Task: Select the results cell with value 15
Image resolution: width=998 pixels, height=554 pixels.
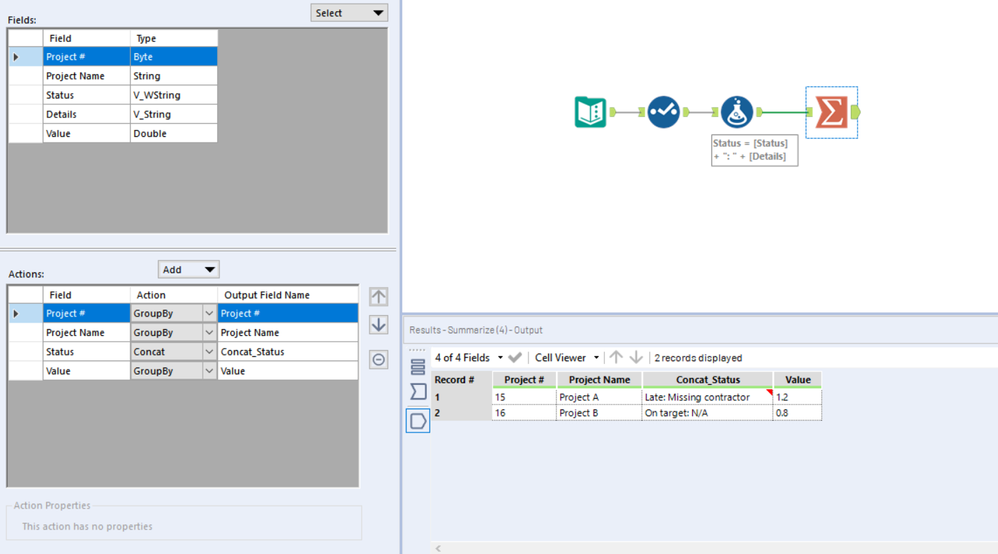Action: 524,397
